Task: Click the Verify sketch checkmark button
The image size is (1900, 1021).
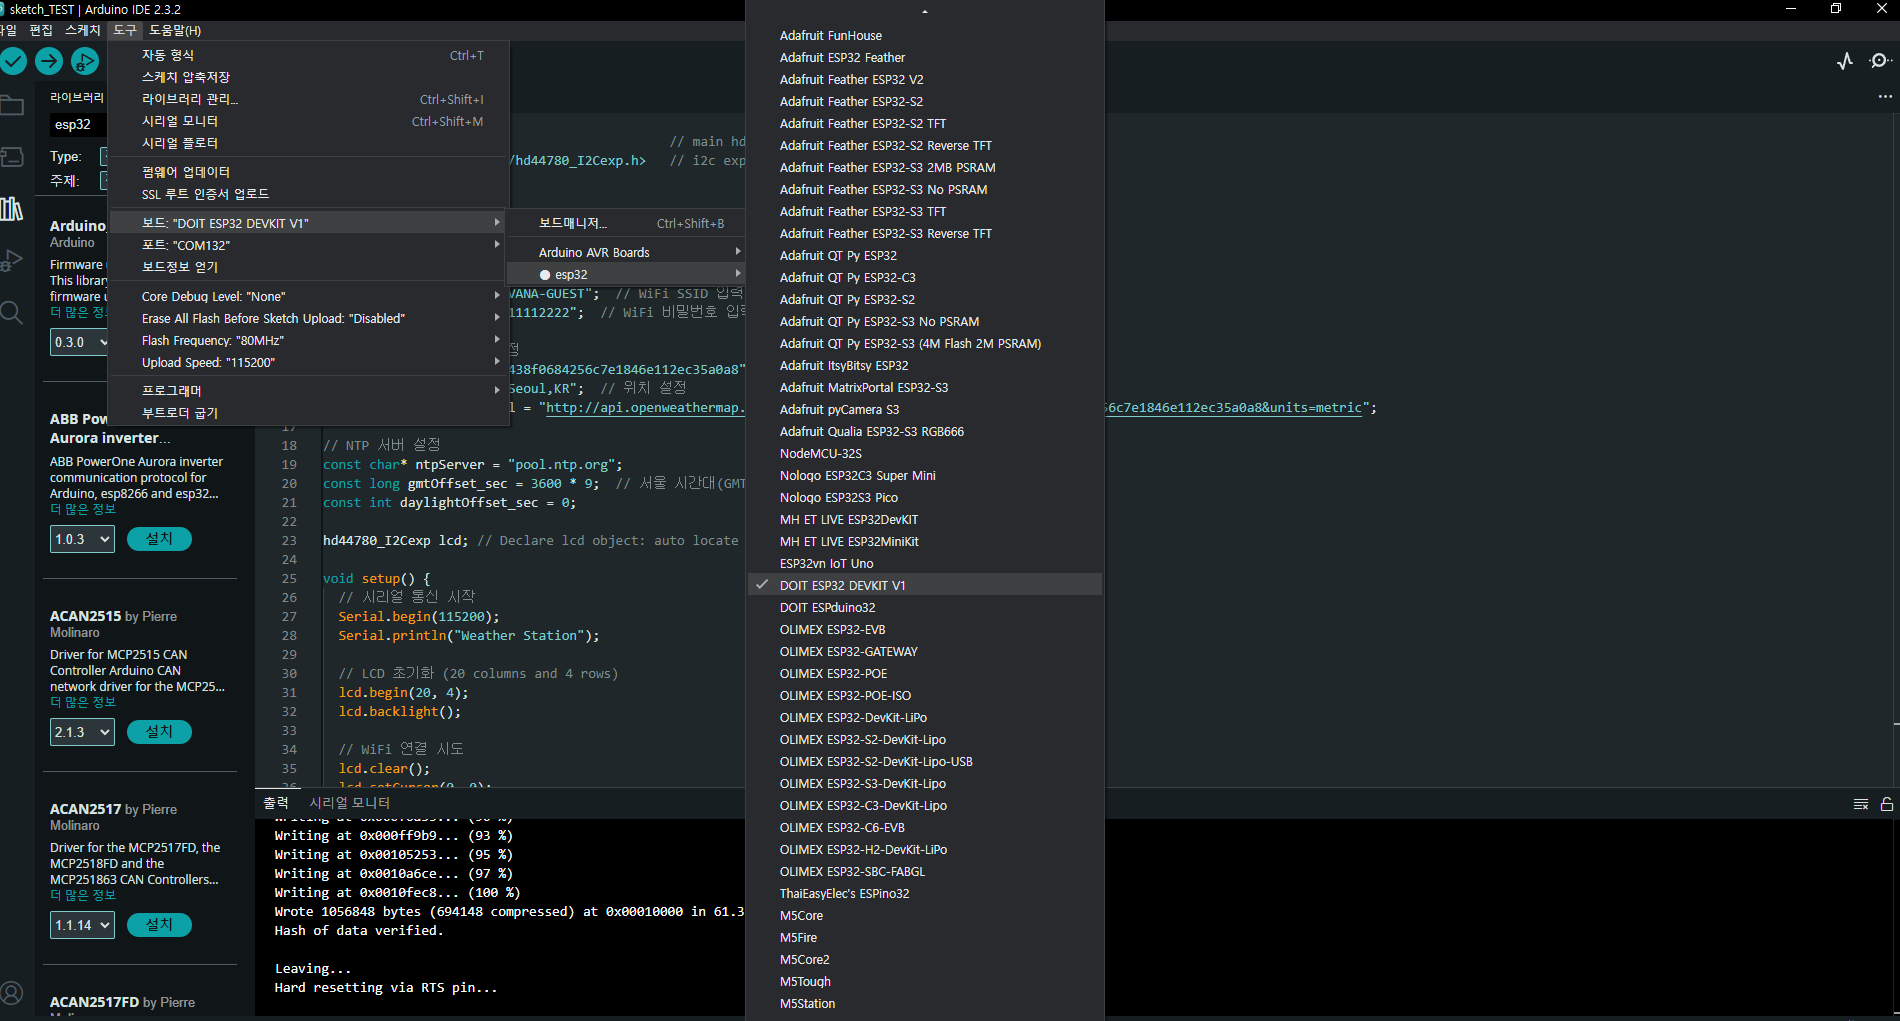Action: (13, 61)
